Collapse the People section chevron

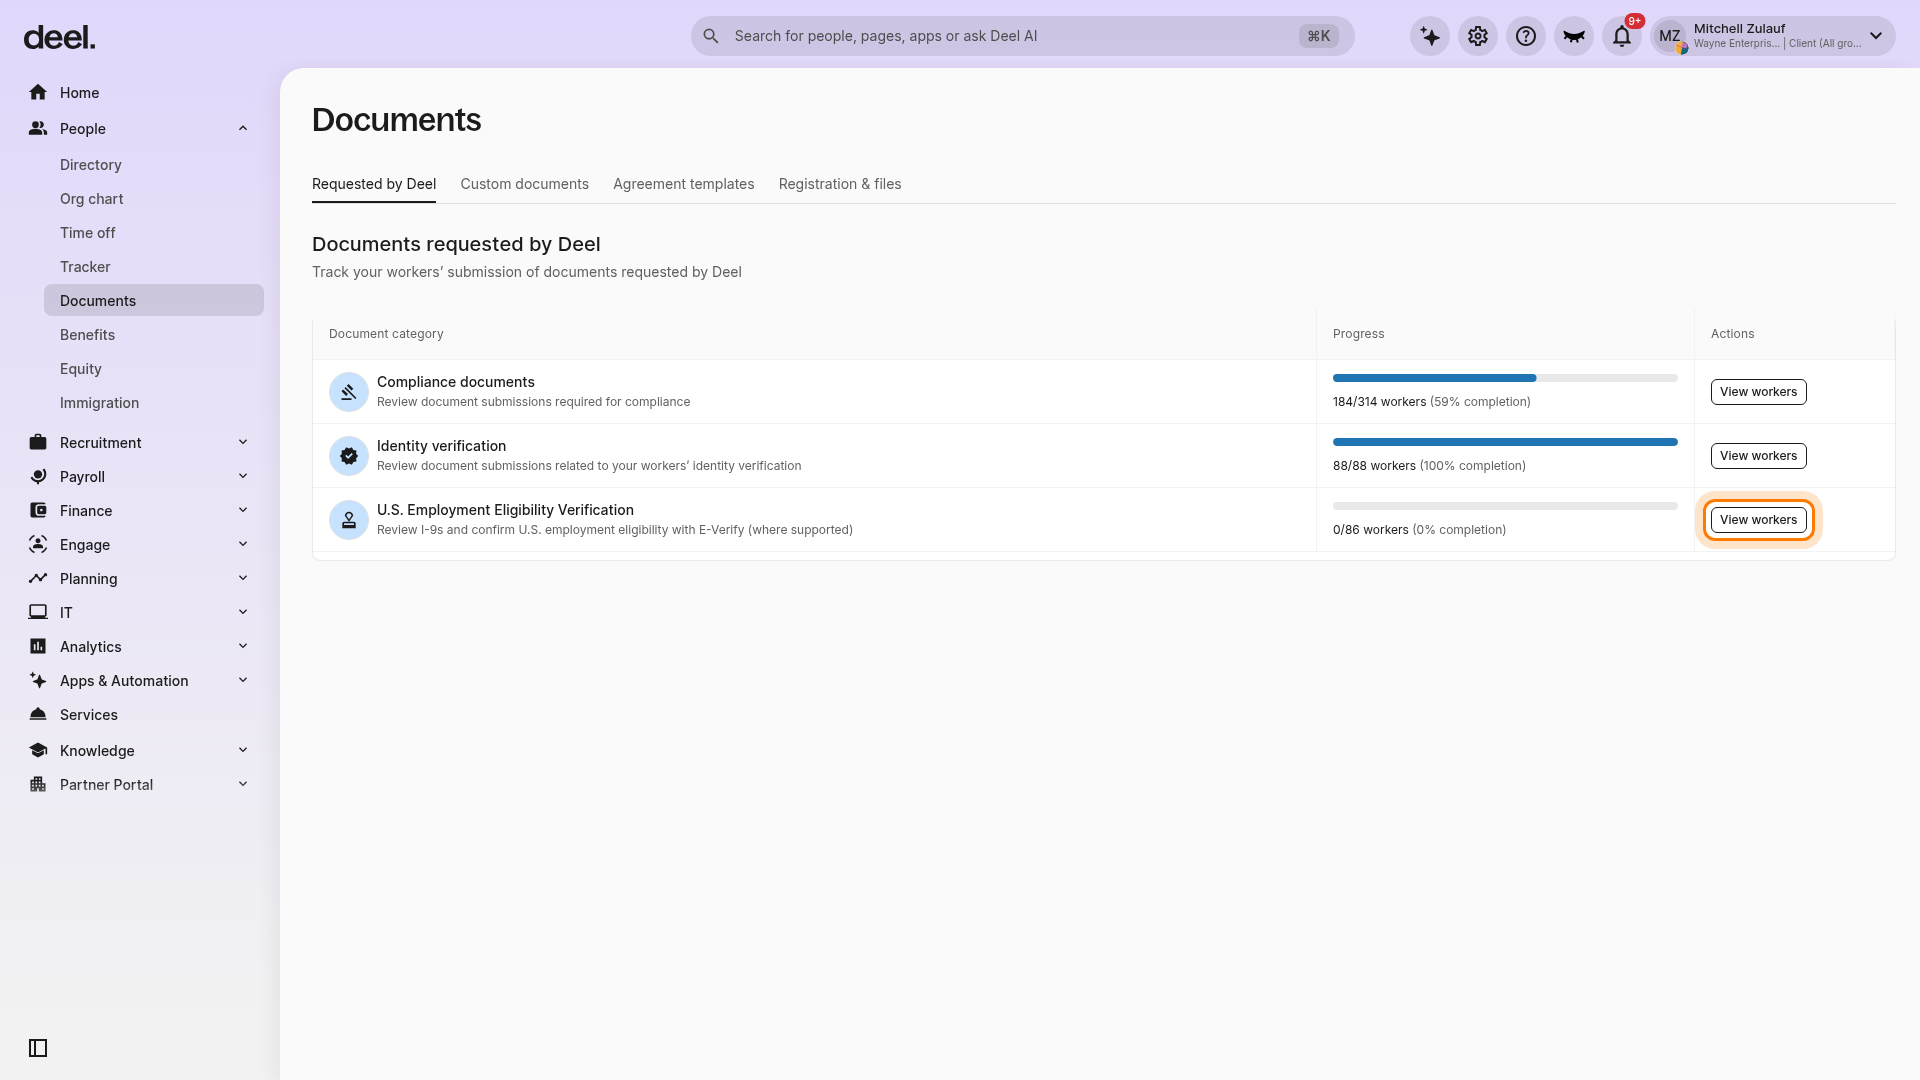coord(243,128)
